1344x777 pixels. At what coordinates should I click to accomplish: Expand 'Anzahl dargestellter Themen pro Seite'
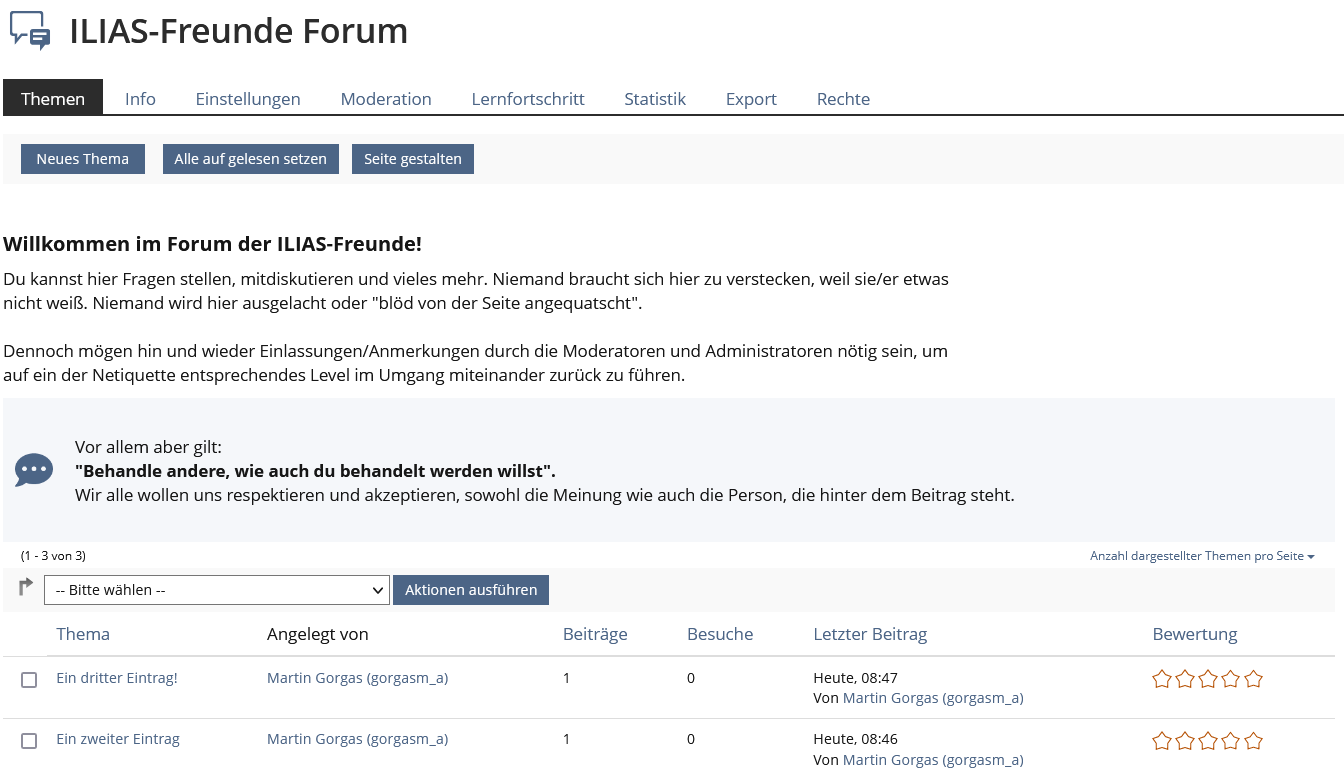pos(1202,556)
